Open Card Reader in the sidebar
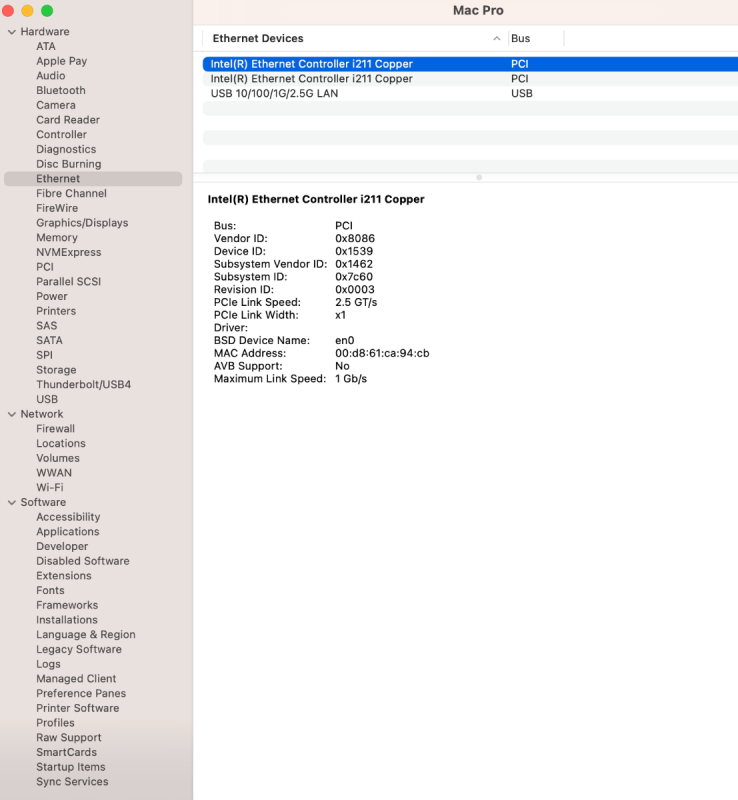 tap(68, 120)
